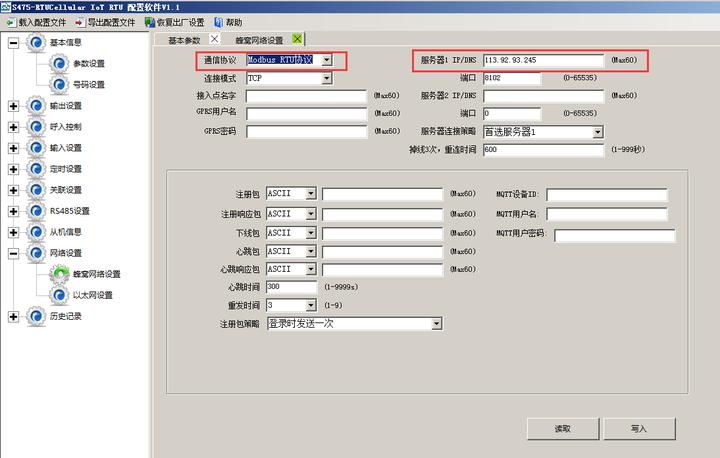This screenshot has height=458, width=720.
Task: Expand the 输入设置 tree node
Action: pyautogui.click(x=13, y=148)
